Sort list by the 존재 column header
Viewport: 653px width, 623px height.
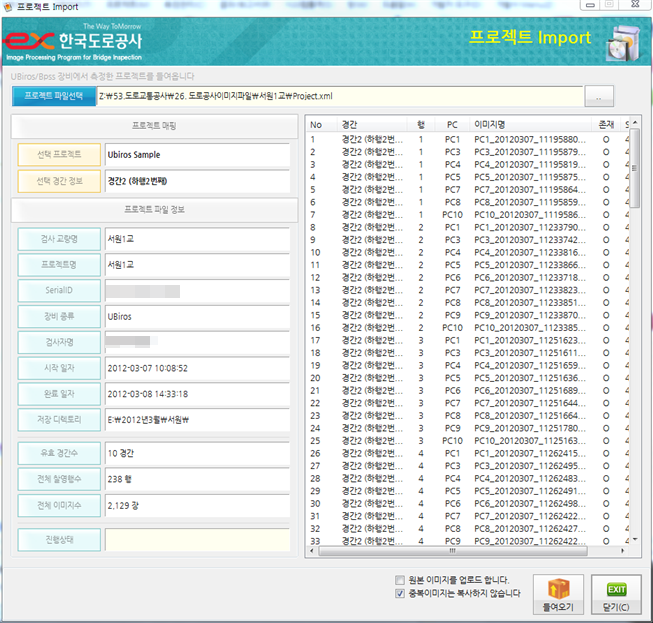[606, 125]
